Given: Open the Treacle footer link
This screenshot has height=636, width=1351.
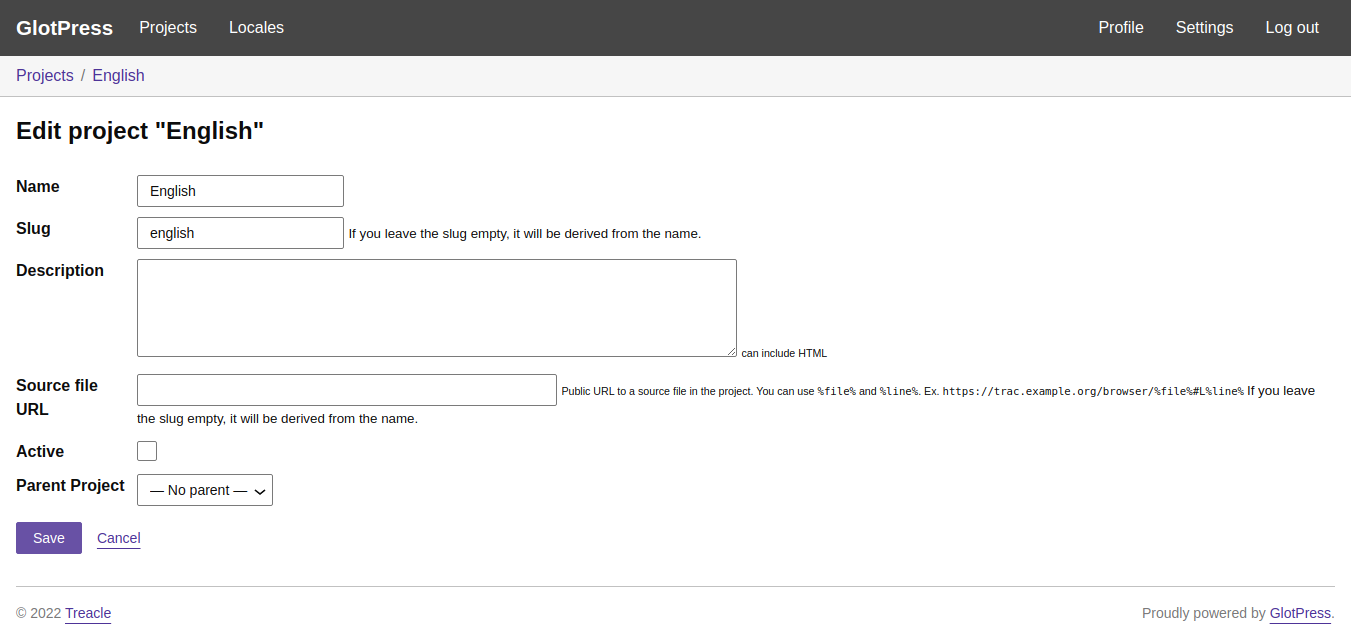Looking at the screenshot, I should tap(88, 613).
